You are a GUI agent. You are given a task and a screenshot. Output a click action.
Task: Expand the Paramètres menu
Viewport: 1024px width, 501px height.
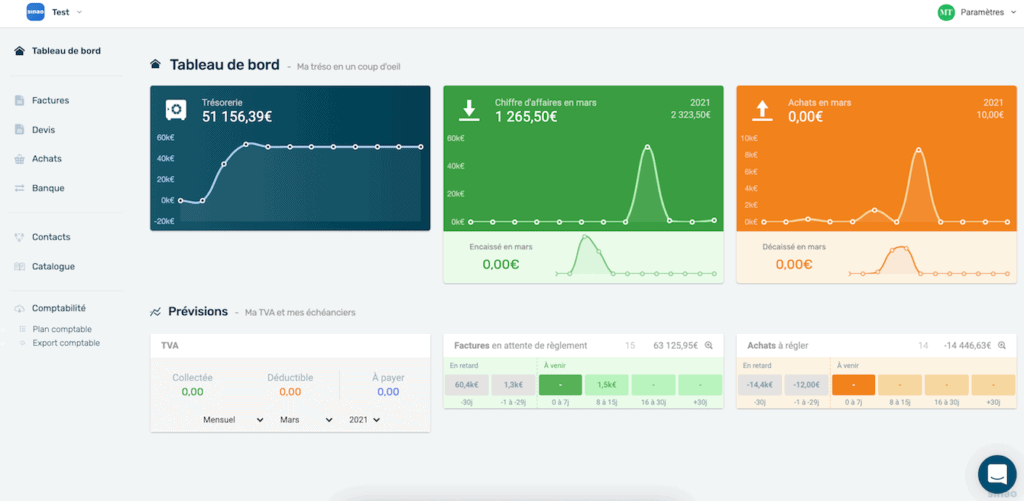(x=987, y=12)
